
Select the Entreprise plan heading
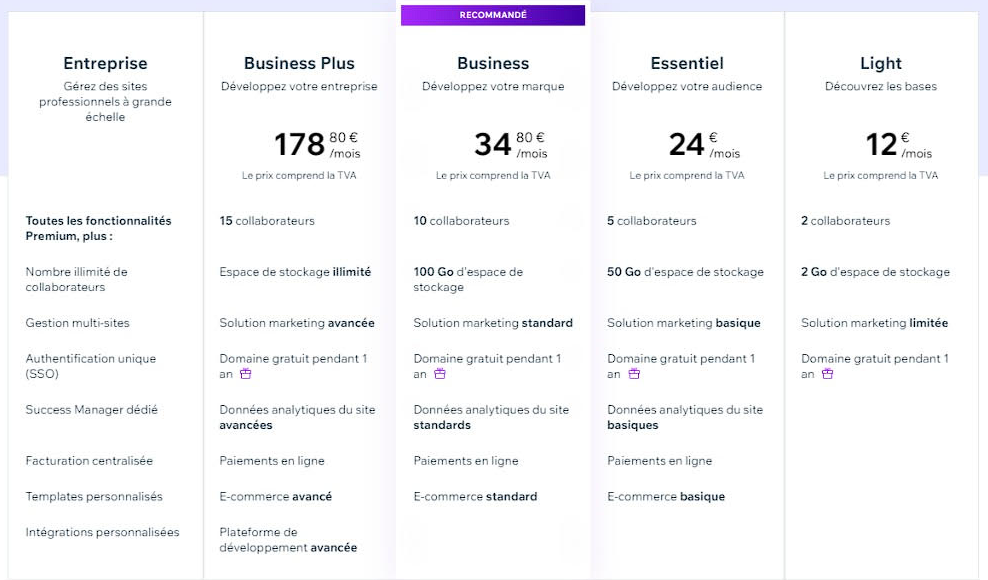(x=105, y=63)
